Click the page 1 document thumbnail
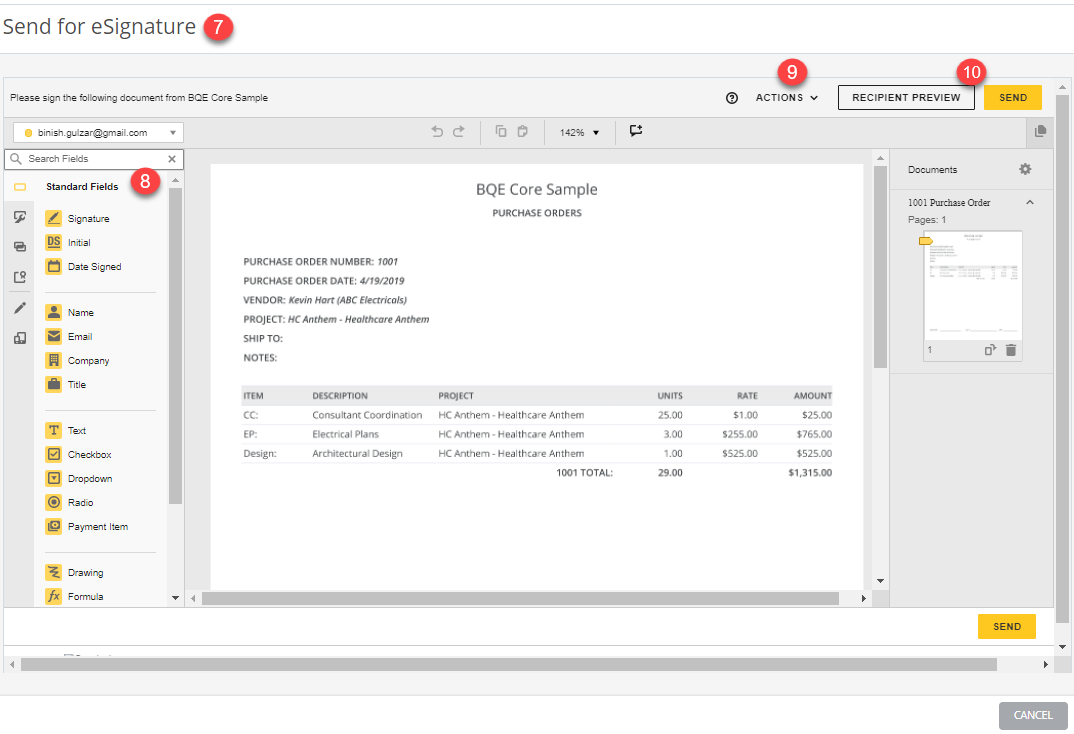 (x=973, y=286)
